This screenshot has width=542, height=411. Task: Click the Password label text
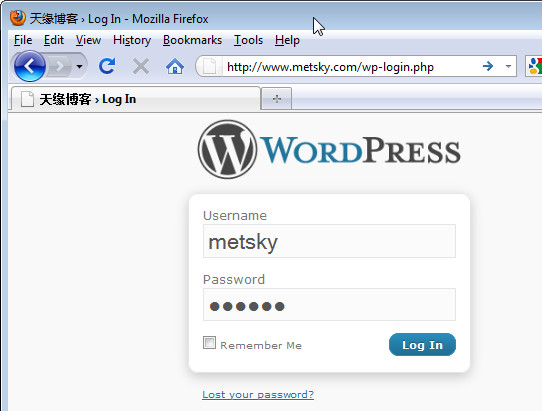234,279
